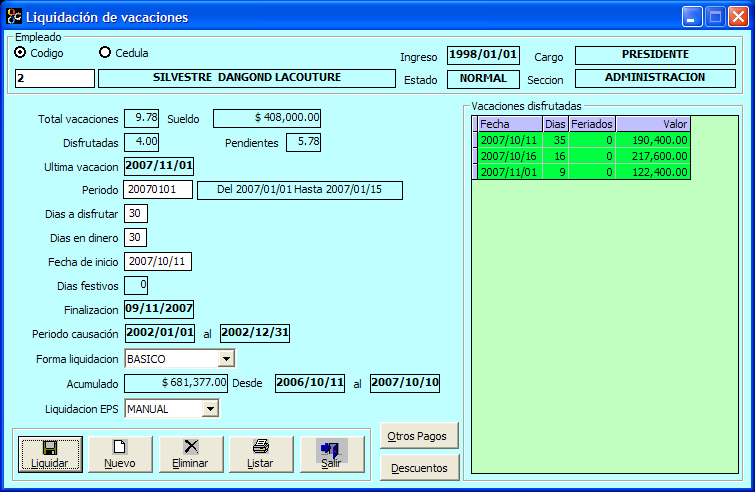Select the vacation row dated 2007/11/01
Image resolution: width=755 pixels, height=492 pixels.
[x=581, y=172]
